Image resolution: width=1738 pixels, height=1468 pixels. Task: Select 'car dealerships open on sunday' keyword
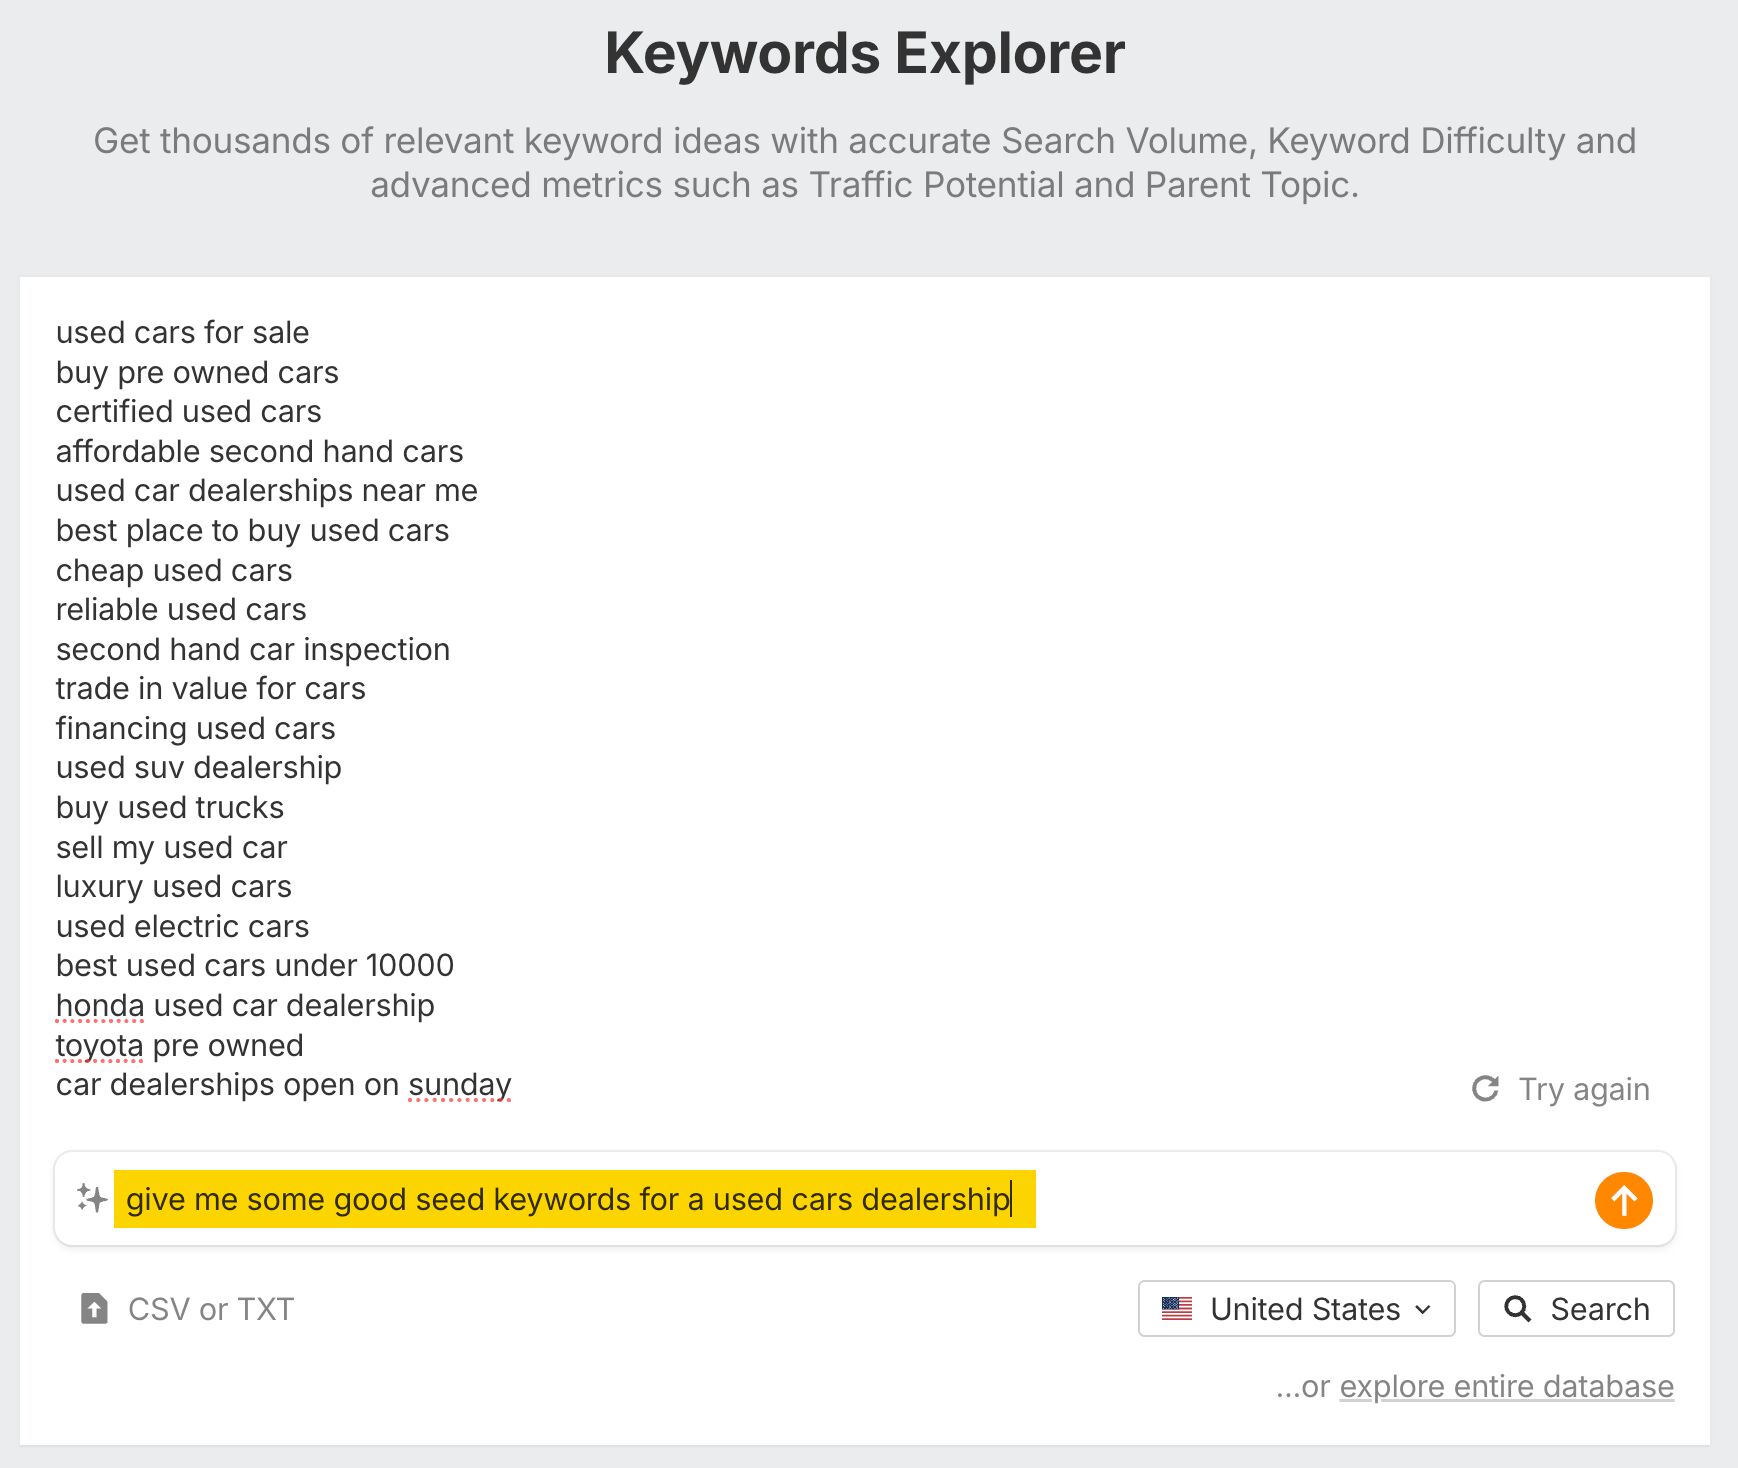click(x=283, y=1084)
